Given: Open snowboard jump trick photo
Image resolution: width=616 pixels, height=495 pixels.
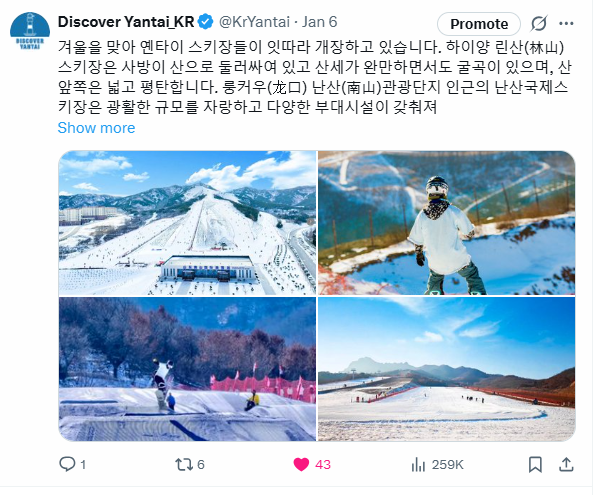Looking at the screenshot, I should pos(187,369).
